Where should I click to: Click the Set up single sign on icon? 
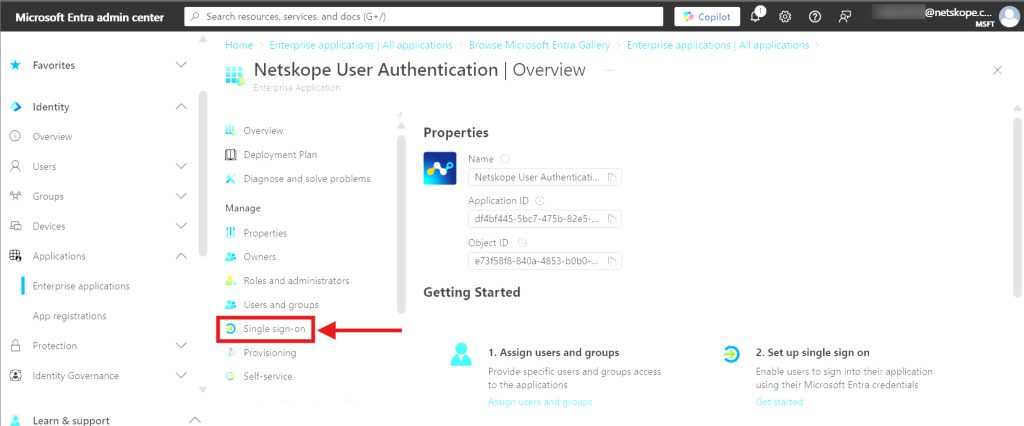point(731,354)
